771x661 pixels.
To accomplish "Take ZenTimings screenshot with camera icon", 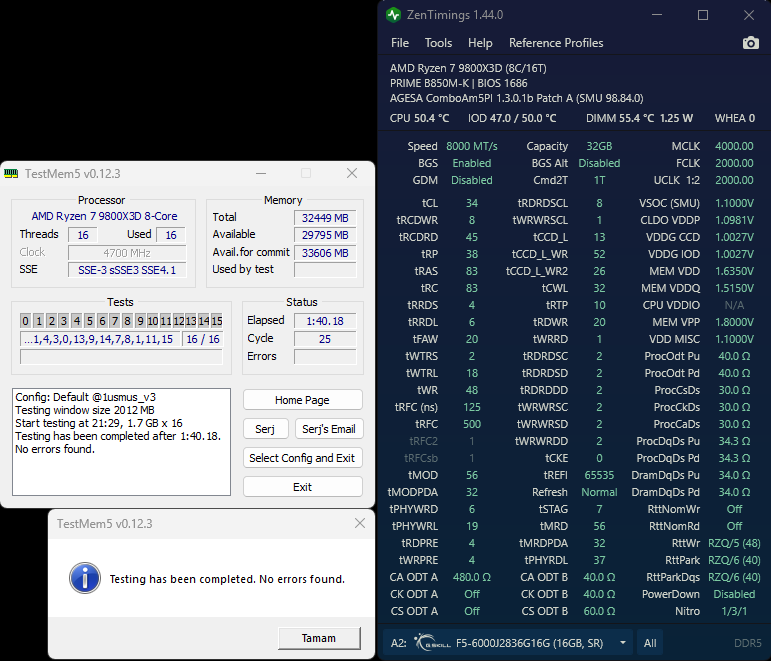I will (750, 43).
